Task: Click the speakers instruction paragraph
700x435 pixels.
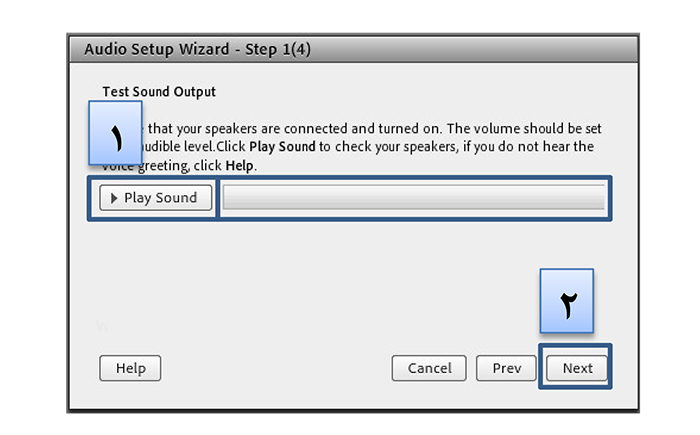Action: click(352, 147)
